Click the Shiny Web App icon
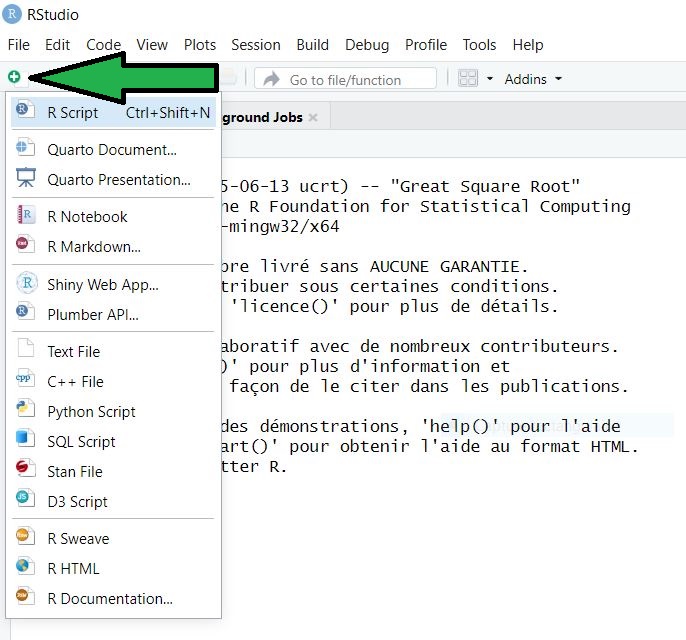This screenshot has width=686, height=640. tap(27, 283)
